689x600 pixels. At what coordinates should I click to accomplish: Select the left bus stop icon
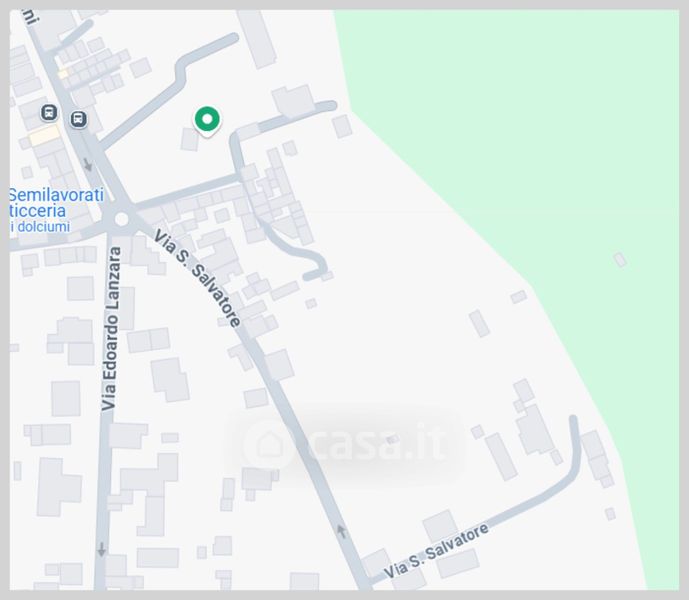(49, 113)
